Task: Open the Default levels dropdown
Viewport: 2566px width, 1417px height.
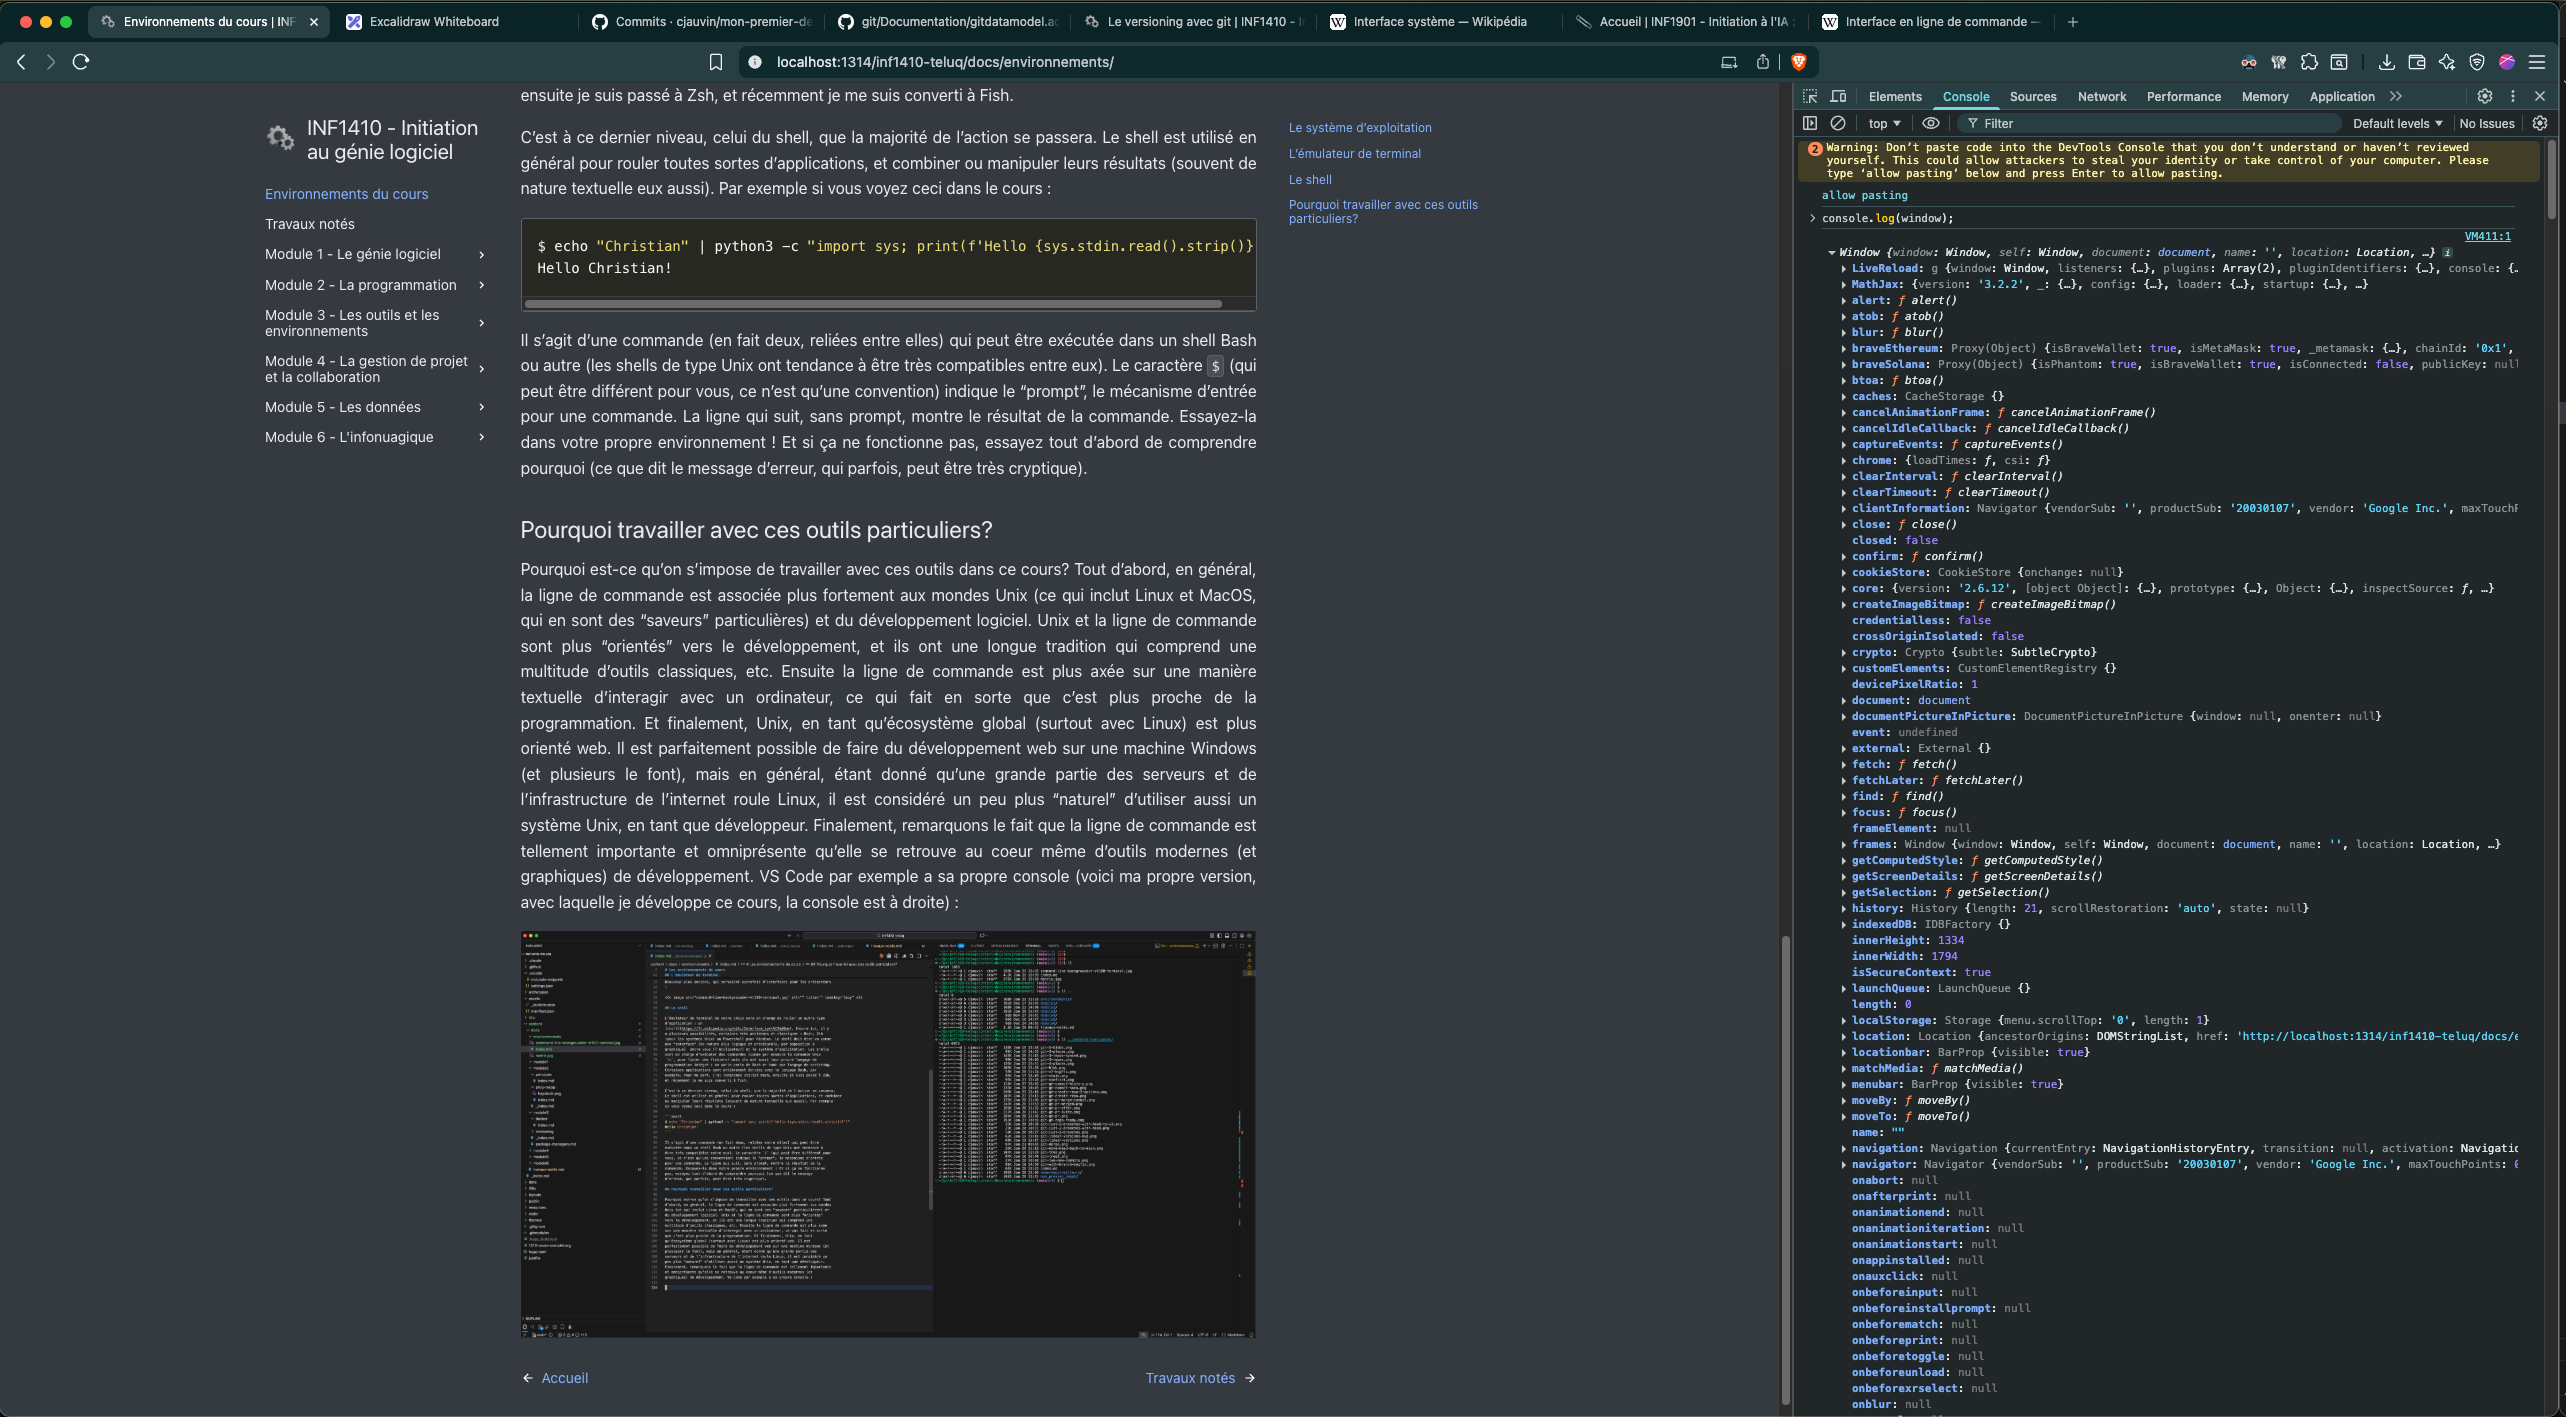Action: 2396,123
